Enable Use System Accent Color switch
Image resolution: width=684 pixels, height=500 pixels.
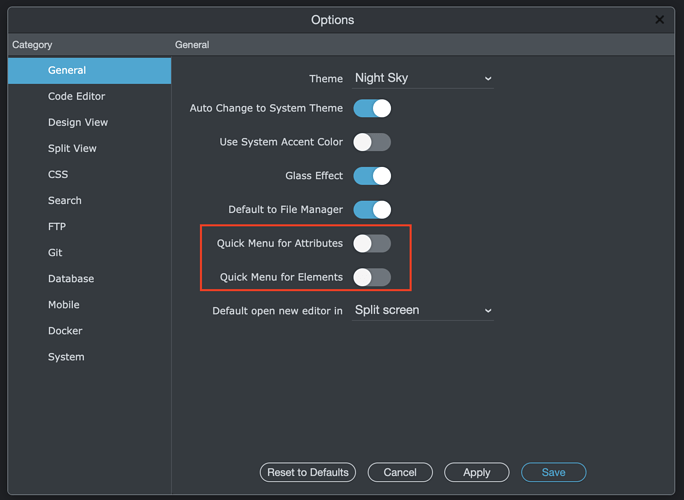click(372, 142)
